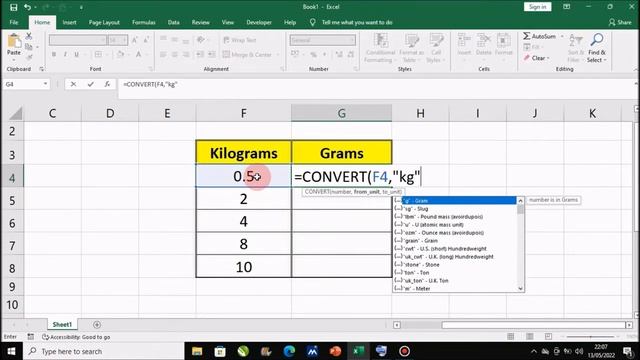Image resolution: width=640 pixels, height=360 pixels.
Task: Click the Undo arrow in quick access toolbar
Action: [27, 7]
